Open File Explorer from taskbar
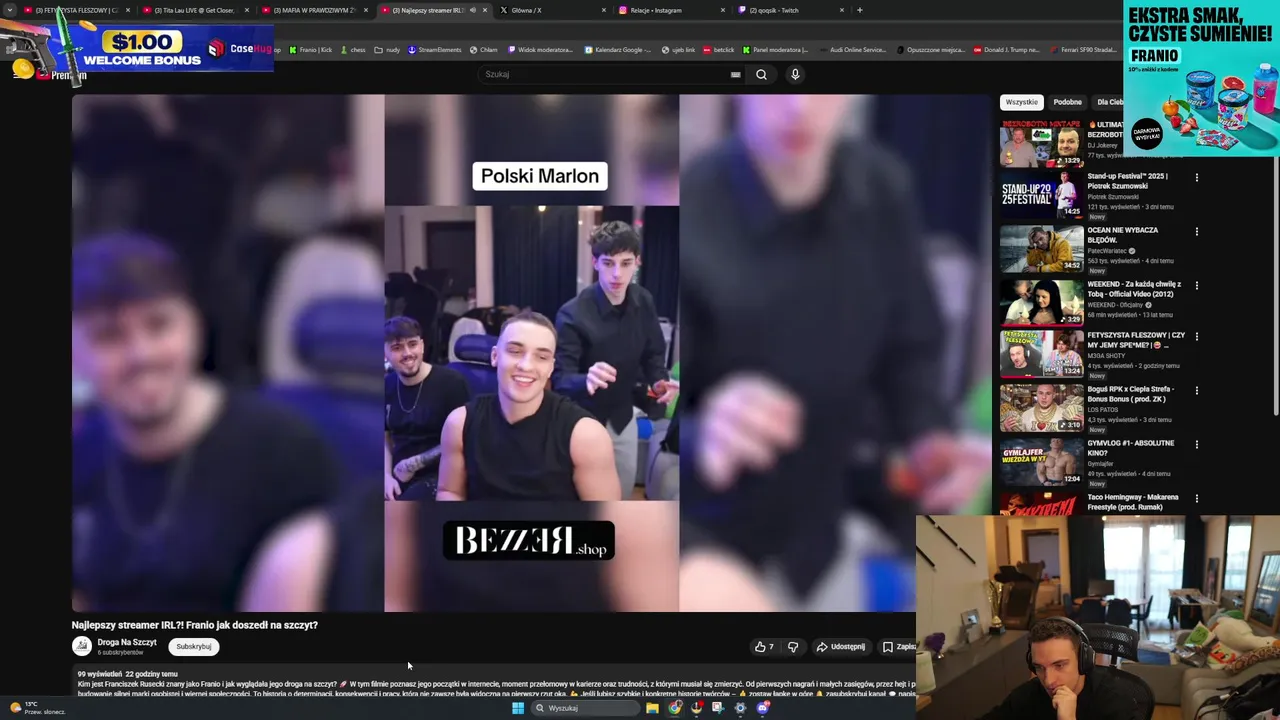Screen dimensions: 1280x720 pyautogui.click(x=652, y=708)
